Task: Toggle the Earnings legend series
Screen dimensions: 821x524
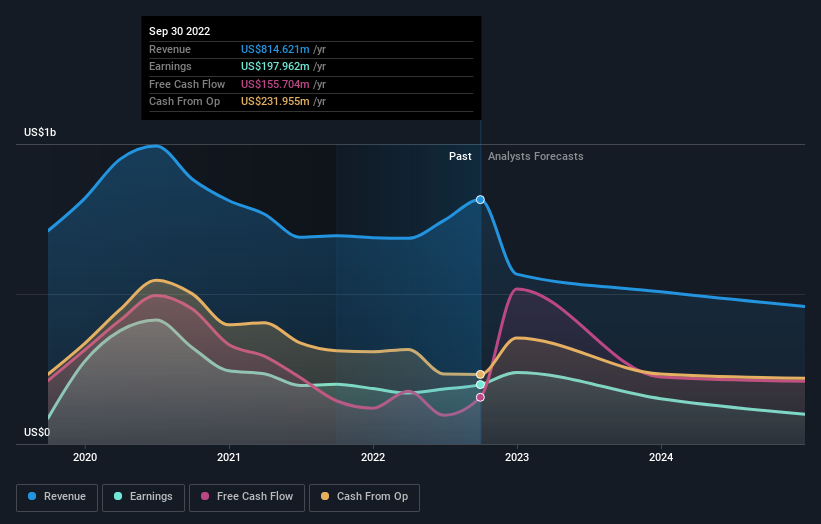Action: click(143, 497)
